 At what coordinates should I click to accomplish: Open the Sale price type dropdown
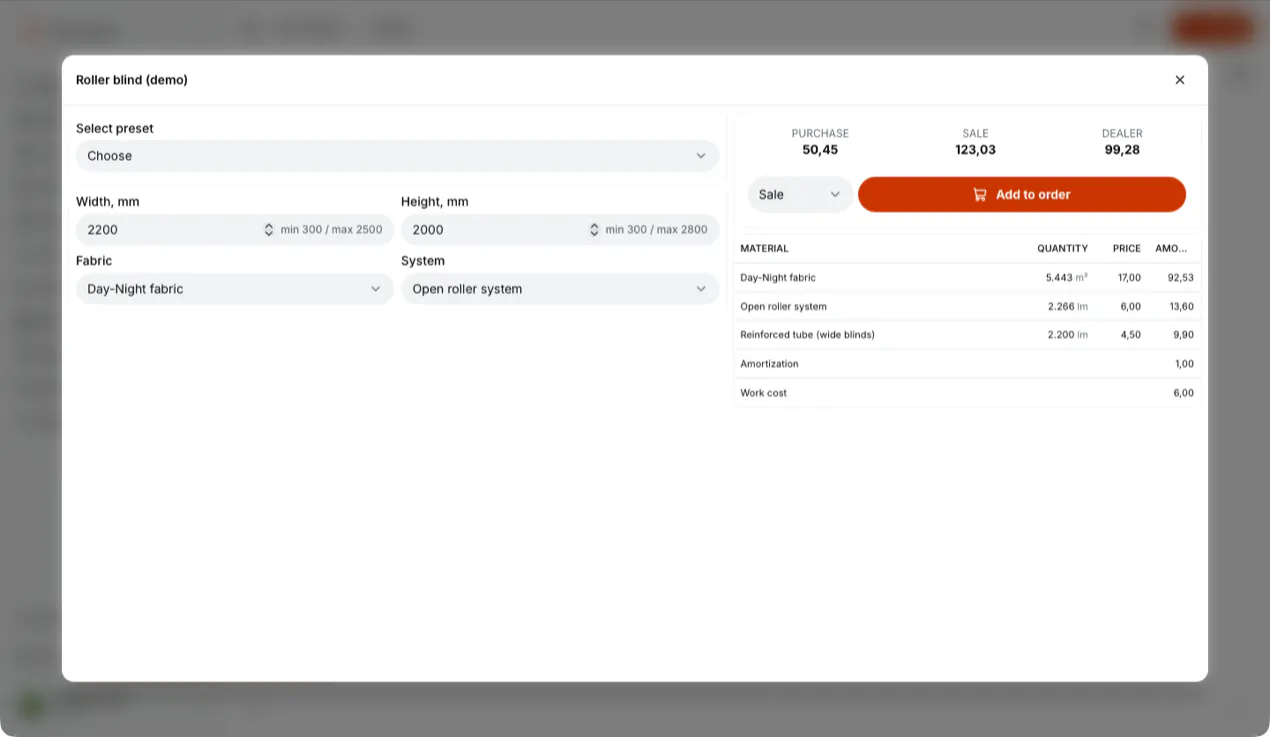point(800,194)
